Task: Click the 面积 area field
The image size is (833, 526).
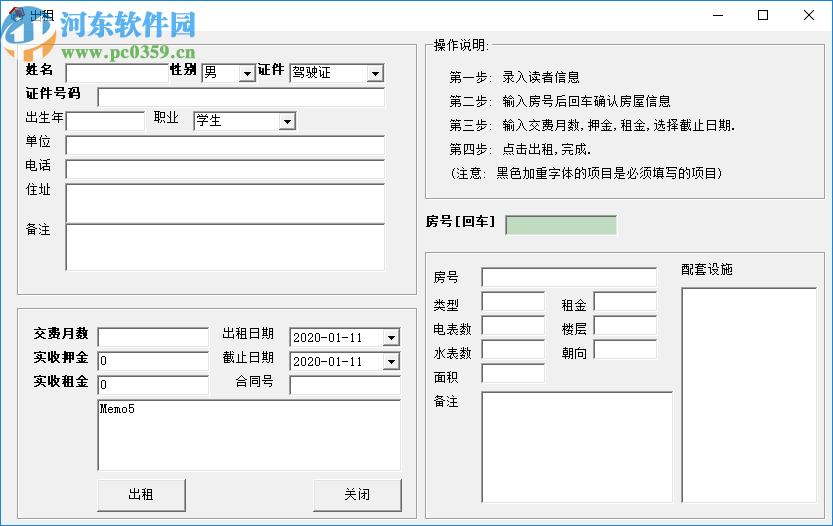Action: pos(513,373)
